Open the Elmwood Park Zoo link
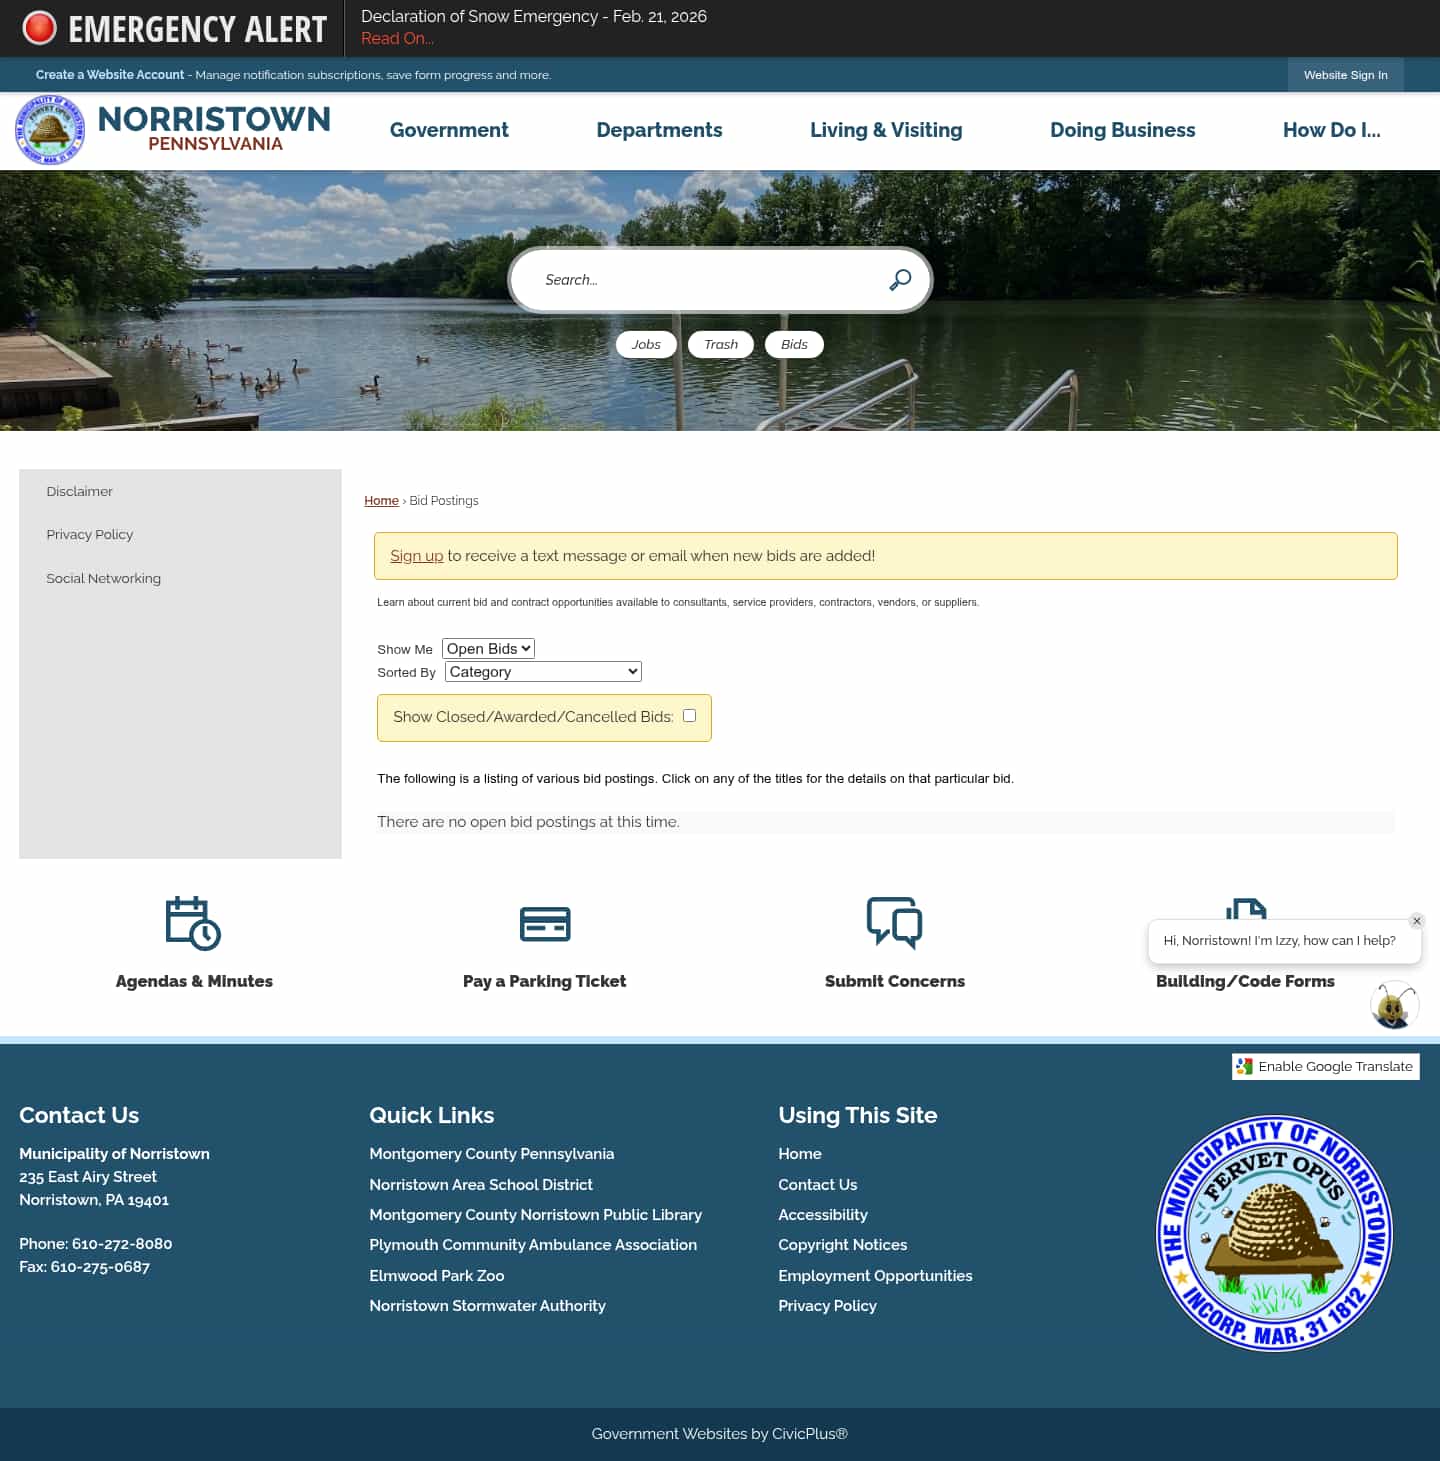1440x1461 pixels. pos(437,1275)
